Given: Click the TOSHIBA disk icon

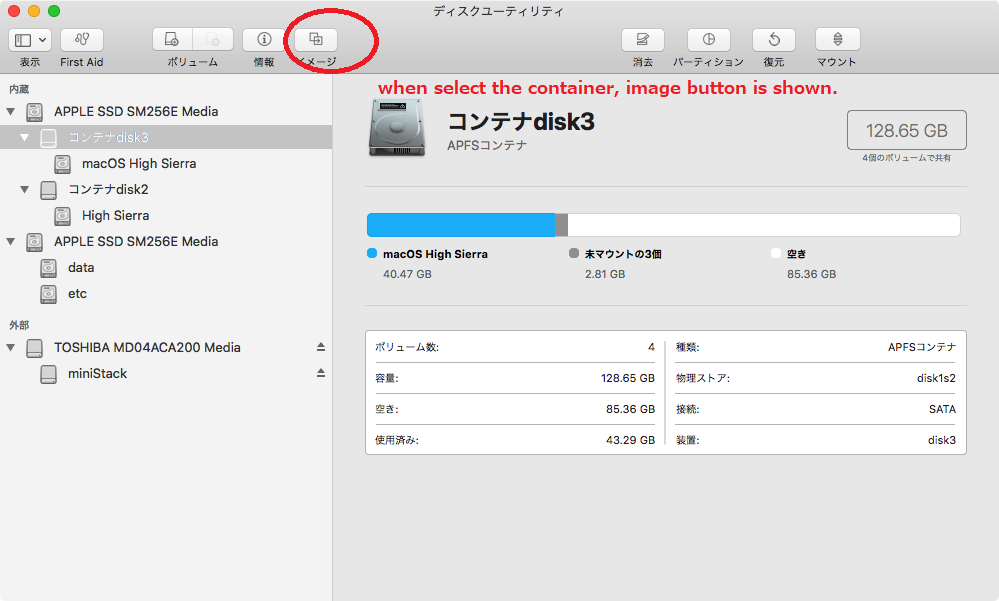Looking at the screenshot, I should click(x=34, y=348).
